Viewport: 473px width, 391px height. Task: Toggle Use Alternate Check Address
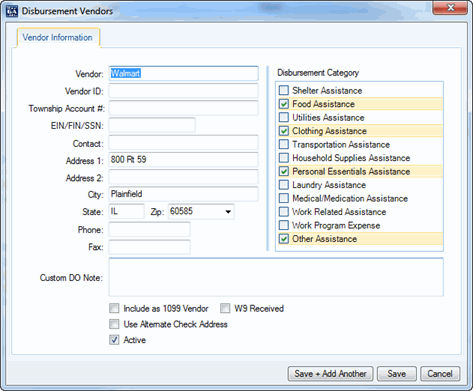[x=114, y=324]
